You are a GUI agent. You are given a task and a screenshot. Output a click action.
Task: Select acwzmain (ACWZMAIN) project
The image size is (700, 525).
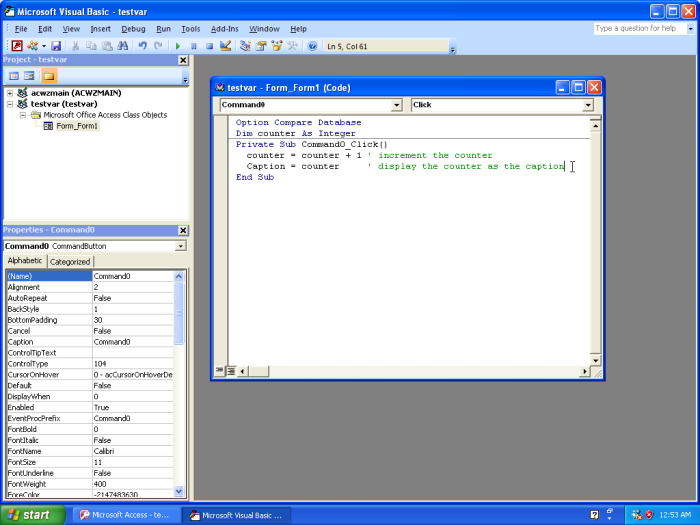click(76, 93)
